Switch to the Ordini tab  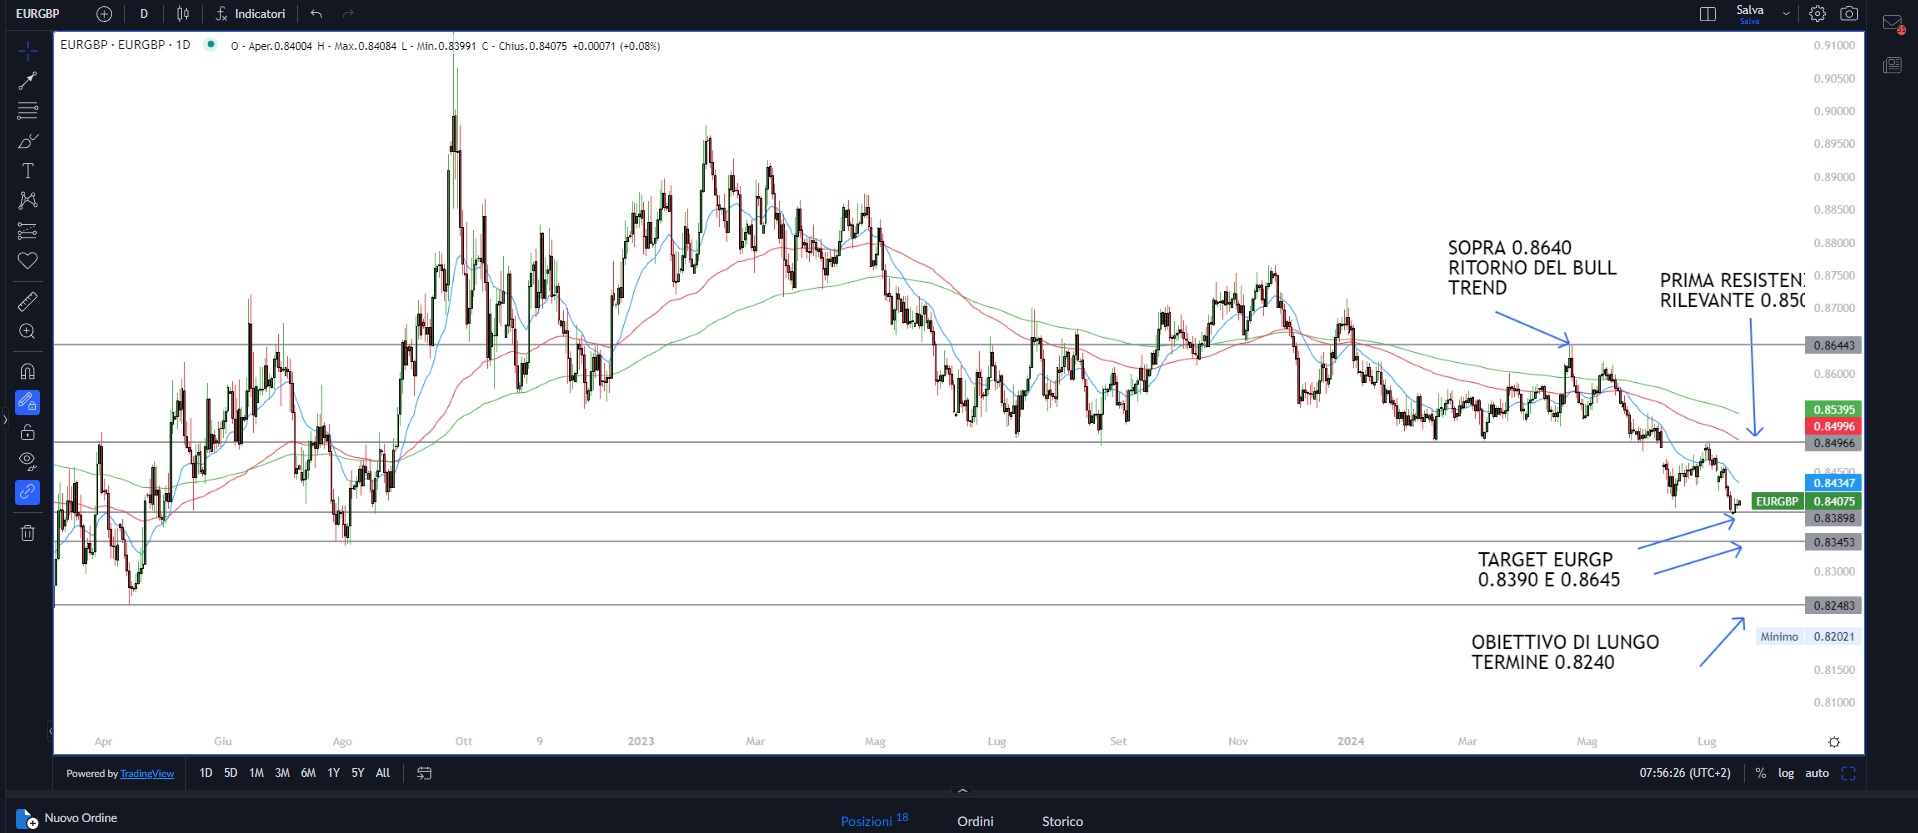point(975,821)
